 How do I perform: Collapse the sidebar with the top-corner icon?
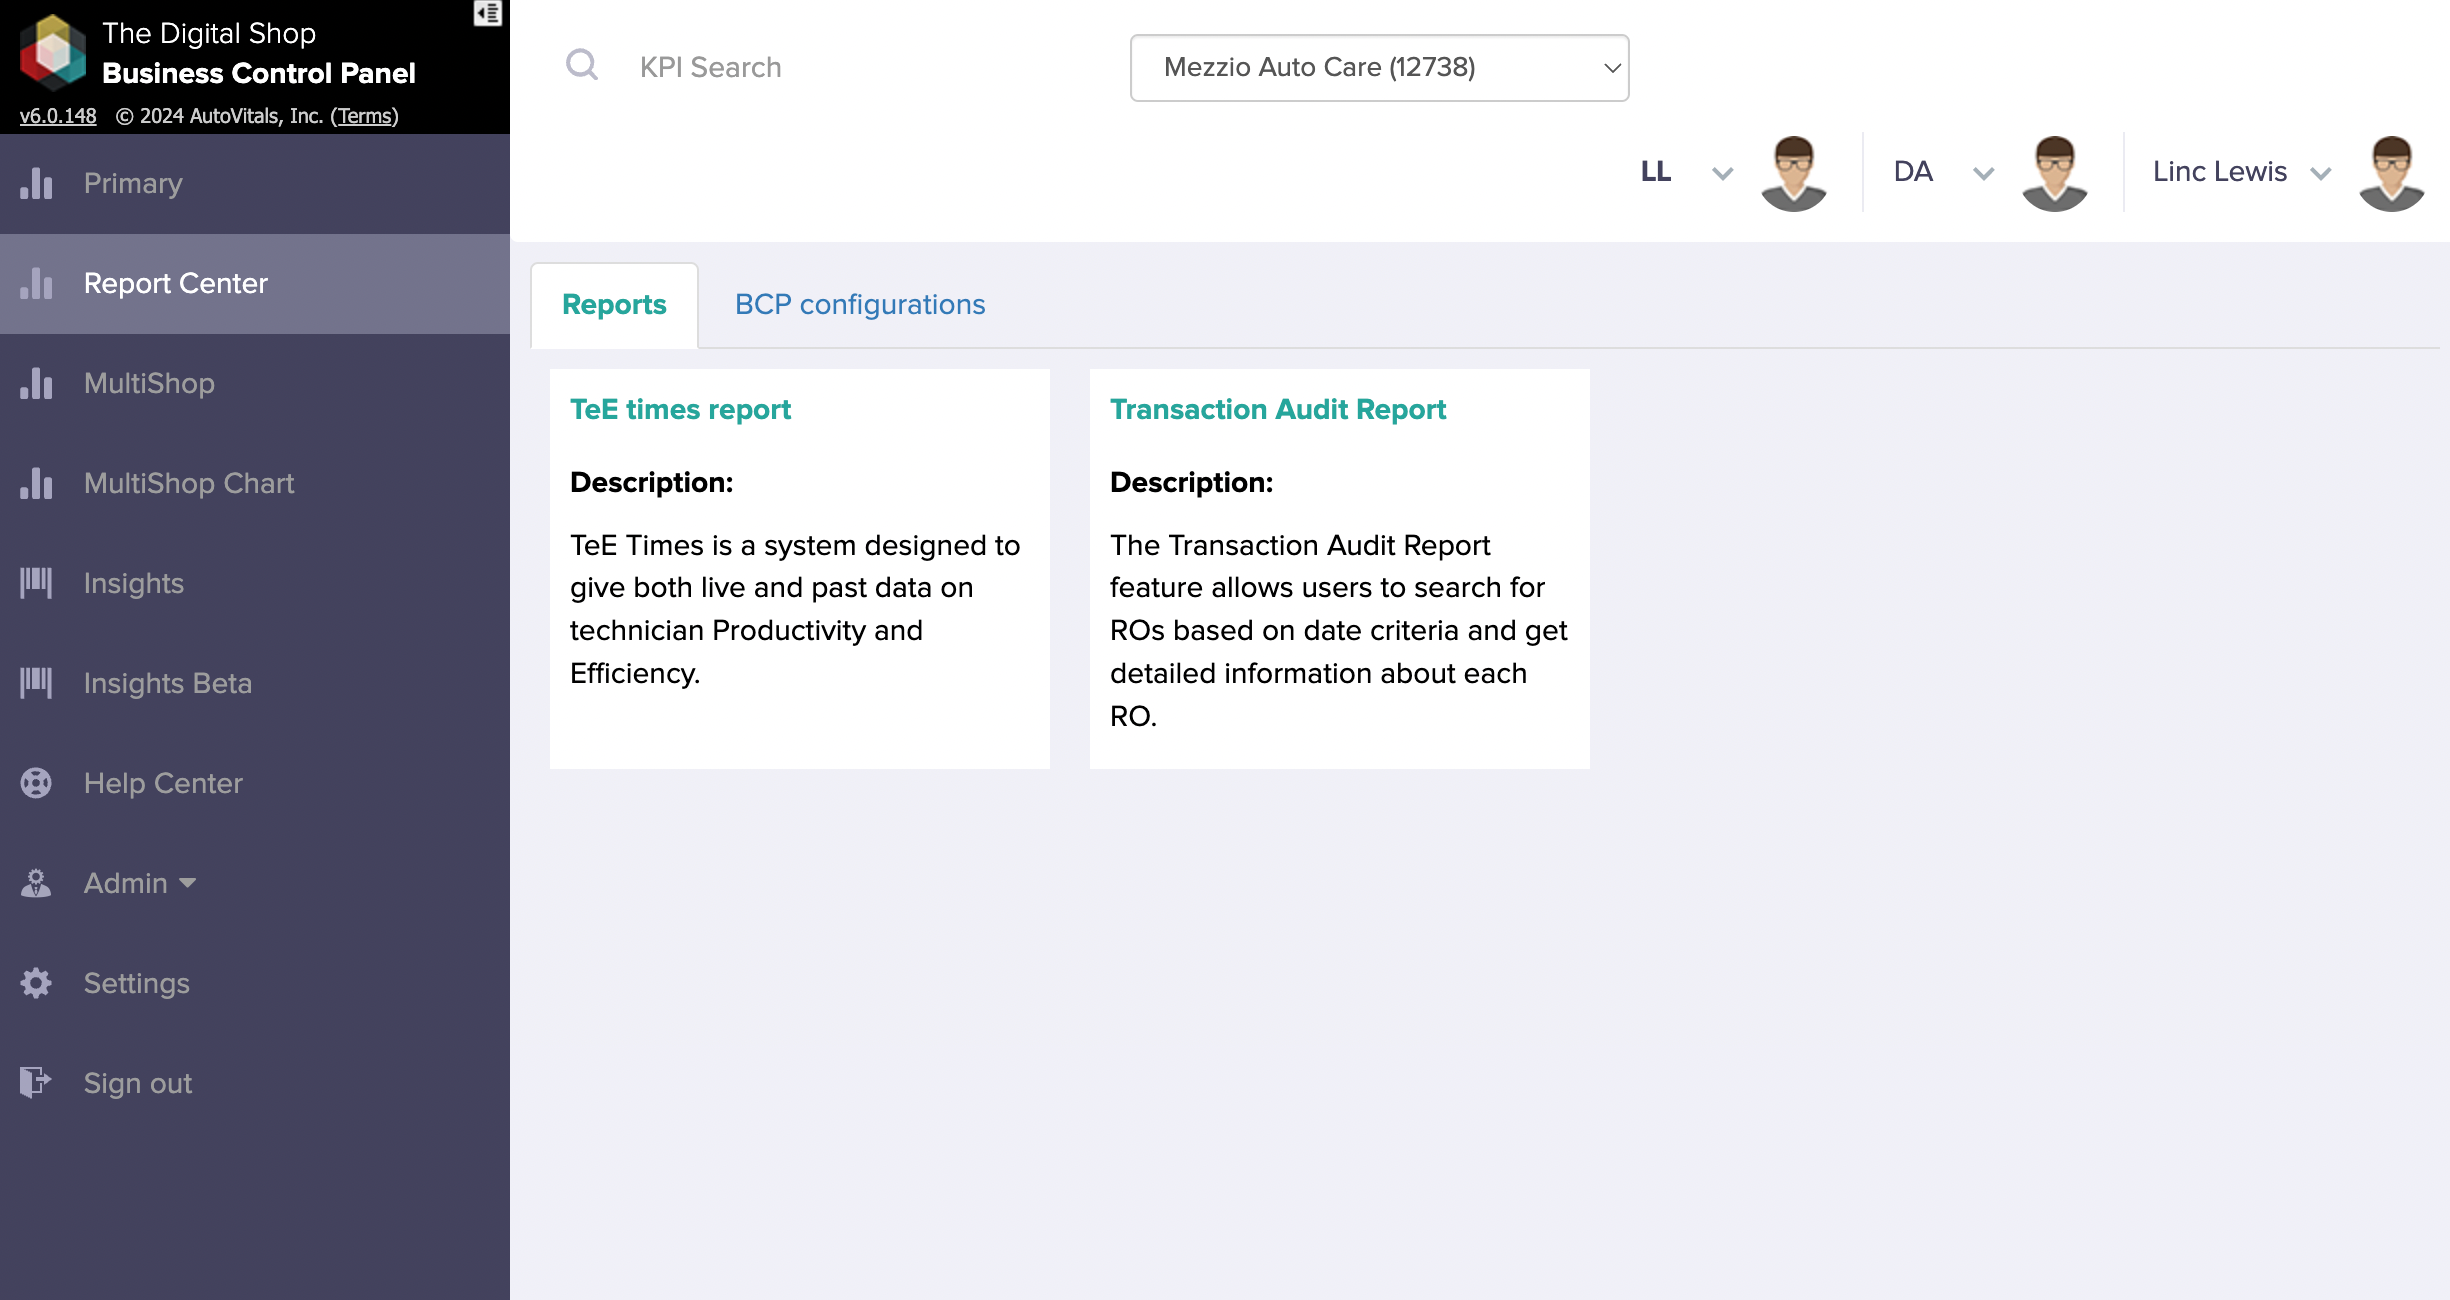pyautogui.click(x=487, y=13)
